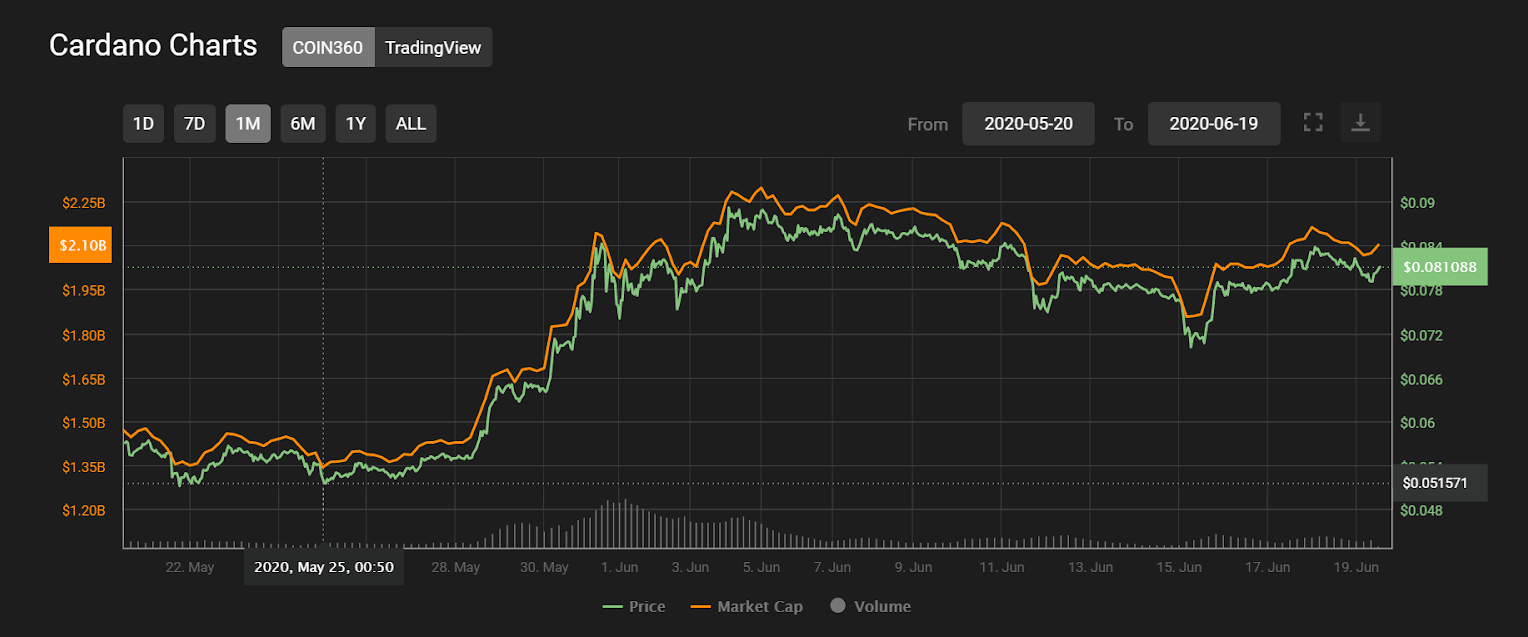The height and width of the screenshot is (637, 1528).
Task: Click the orange $2.10B market cap label
Action: (80, 245)
